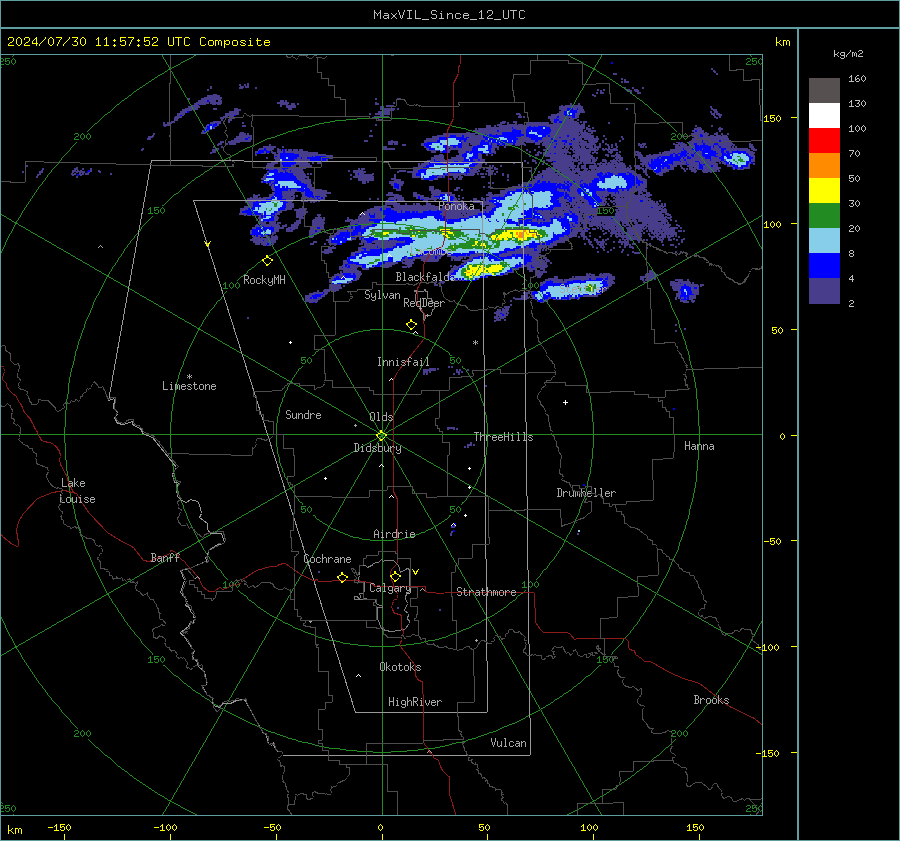
Task: Click the Innisfail town label
Action: point(403,362)
